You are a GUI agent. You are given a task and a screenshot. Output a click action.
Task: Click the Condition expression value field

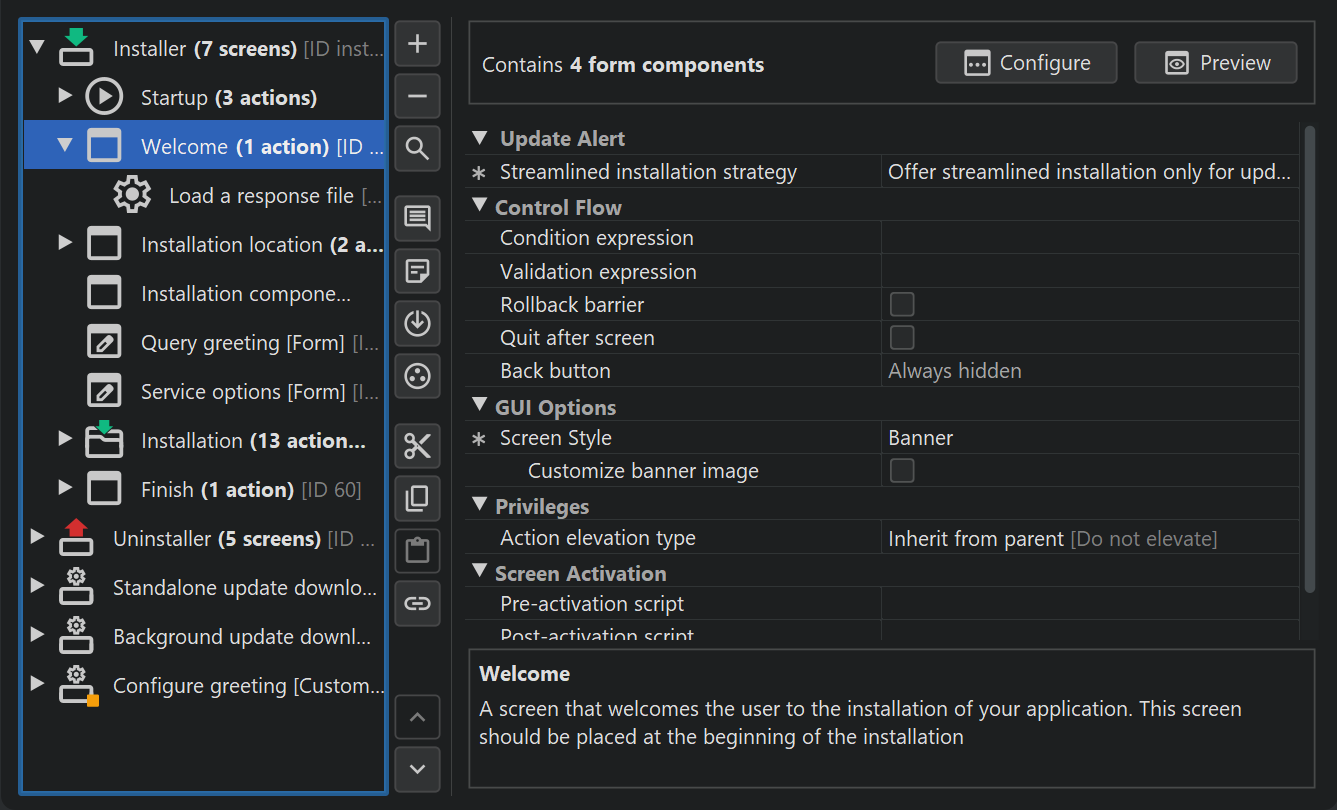tap(1088, 238)
